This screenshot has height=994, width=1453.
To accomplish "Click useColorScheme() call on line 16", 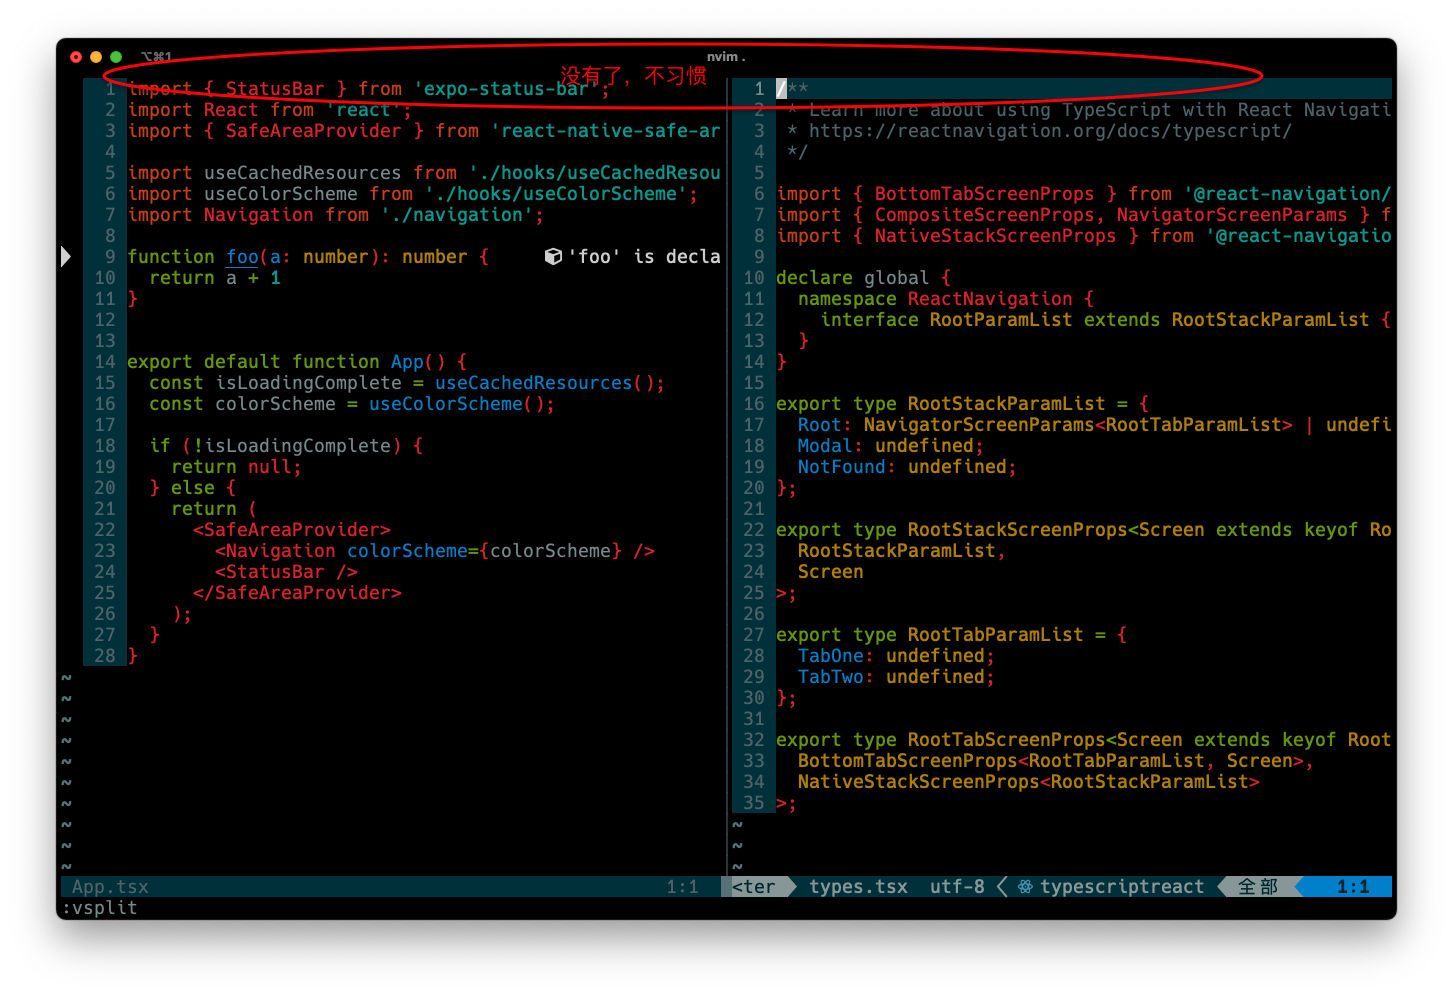I will (x=457, y=404).
